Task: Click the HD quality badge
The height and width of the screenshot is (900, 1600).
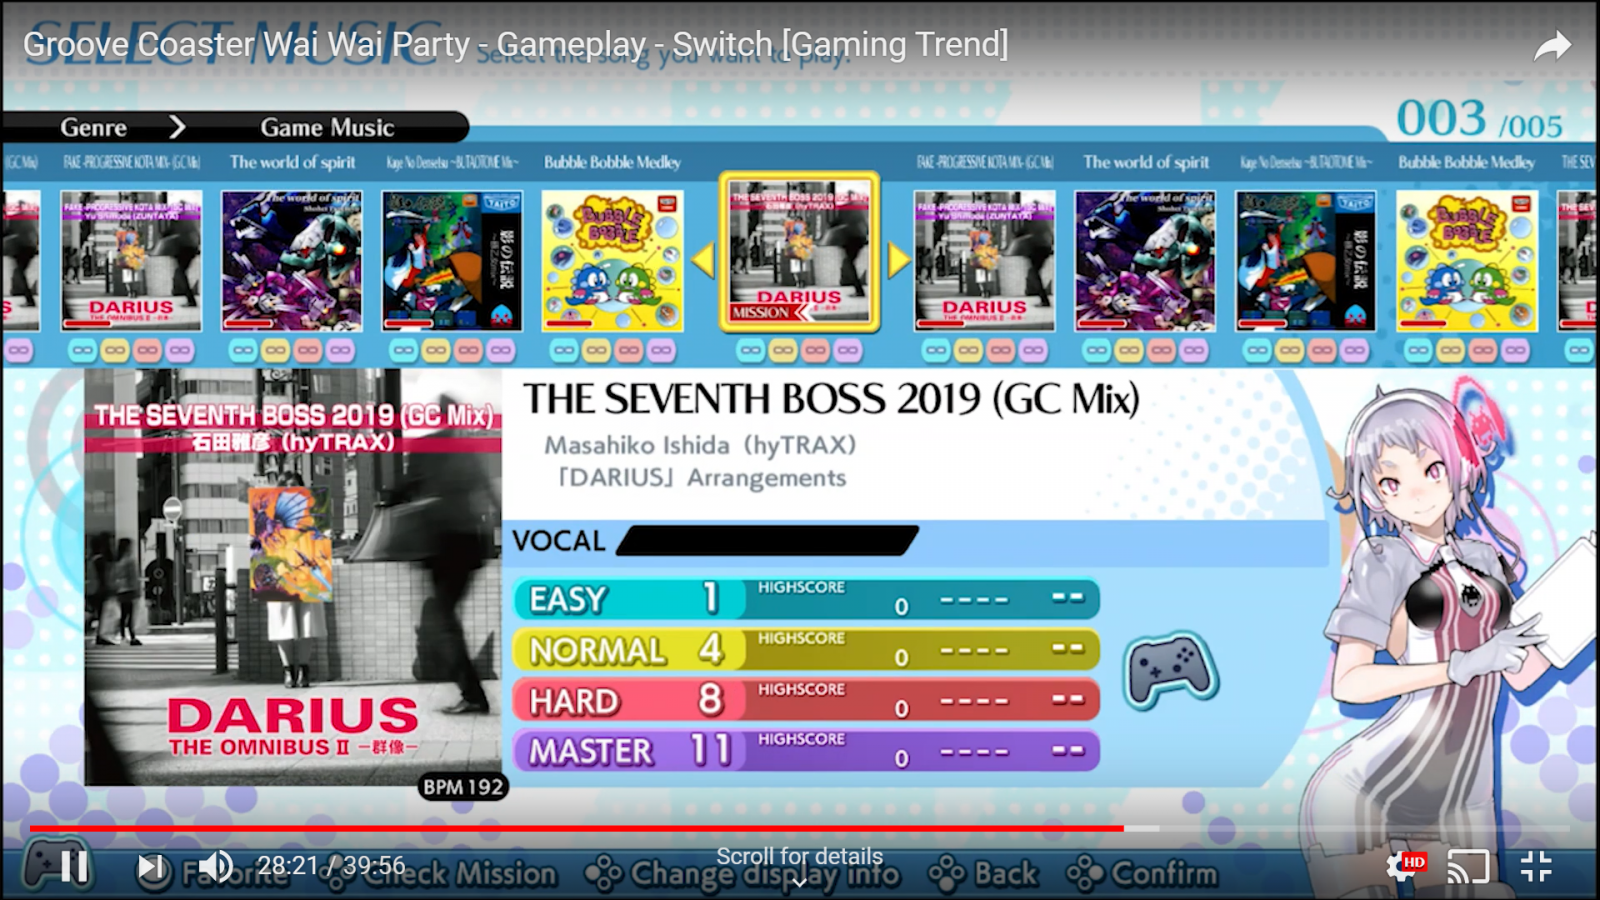Action: point(1414,861)
